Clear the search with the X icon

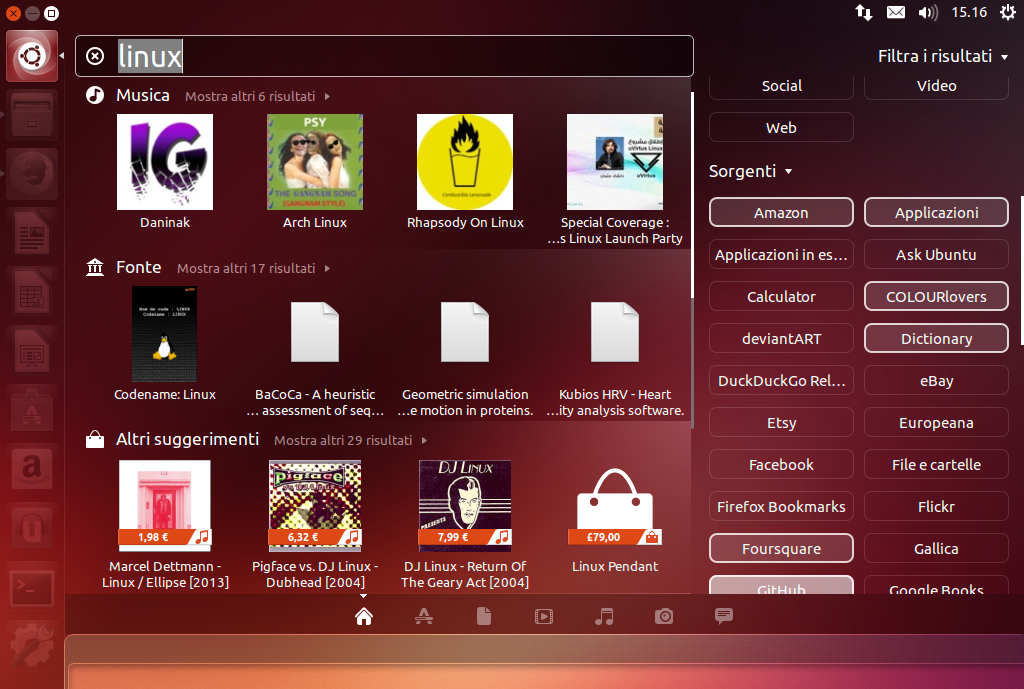pyautogui.click(x=95, y=56)
